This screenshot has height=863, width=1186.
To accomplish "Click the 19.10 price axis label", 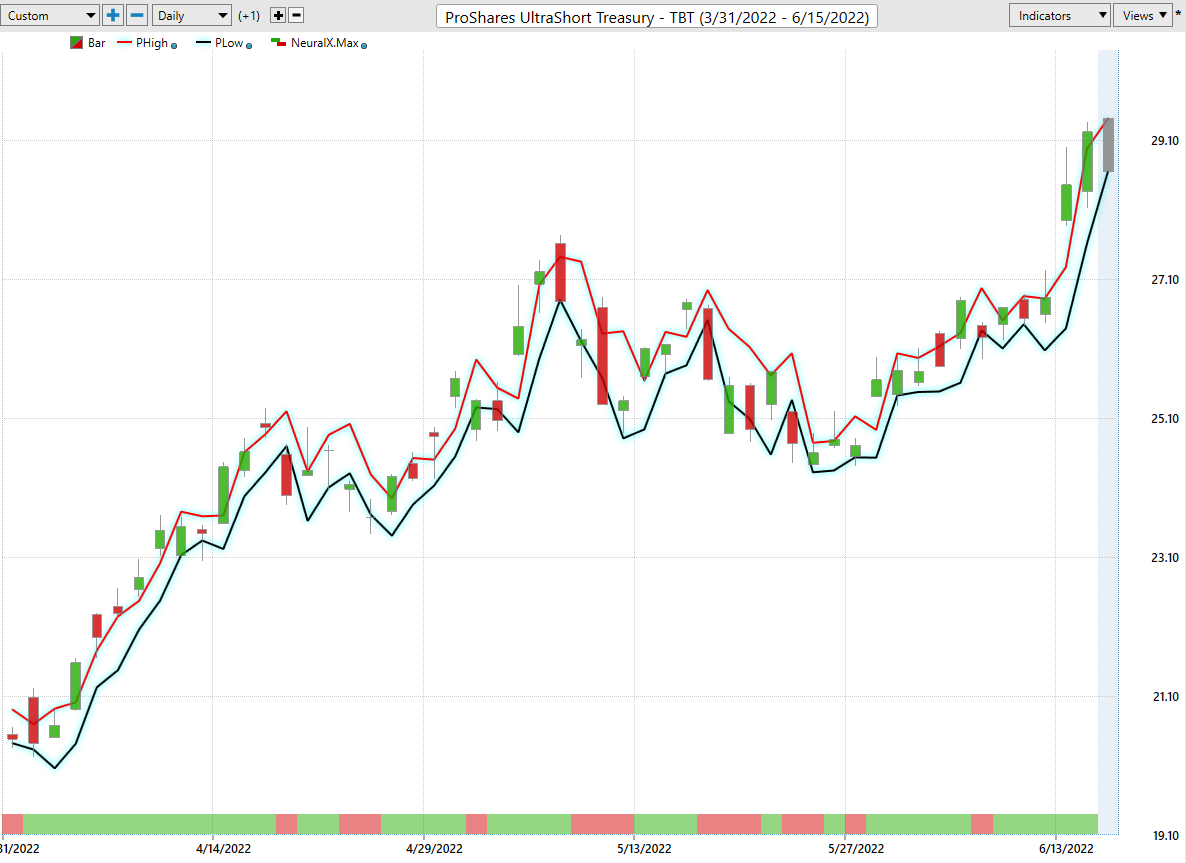I will [x=1165, y=836].
